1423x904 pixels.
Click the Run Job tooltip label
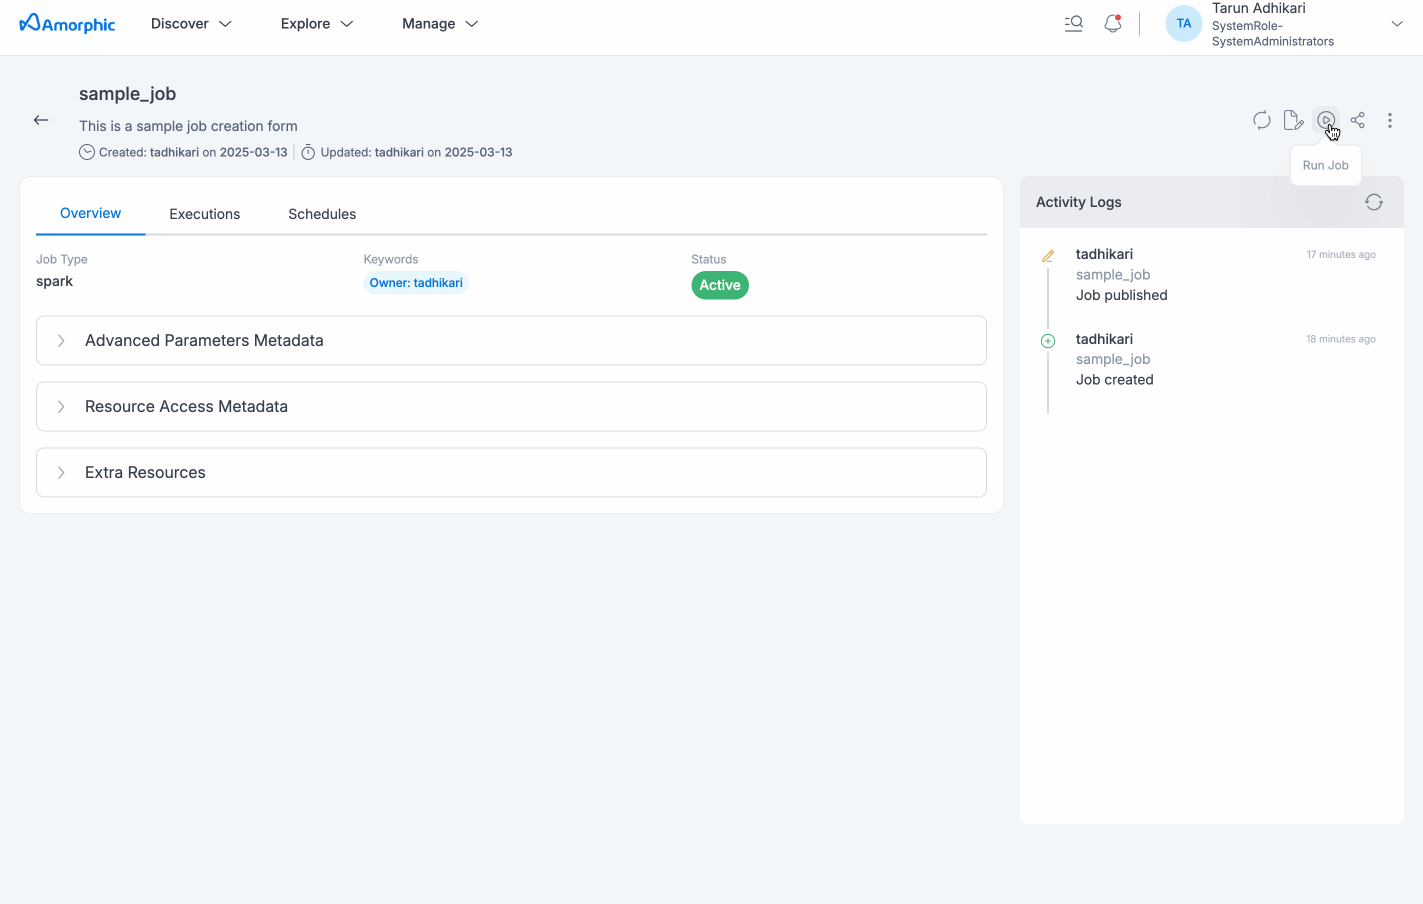pyautogui.click(x=1326, y=165)
